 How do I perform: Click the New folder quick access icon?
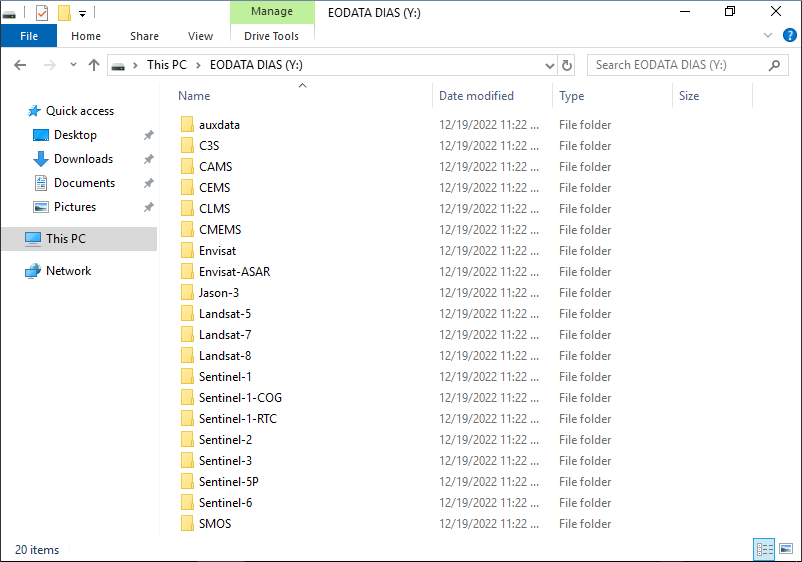[x=64, y=12]
